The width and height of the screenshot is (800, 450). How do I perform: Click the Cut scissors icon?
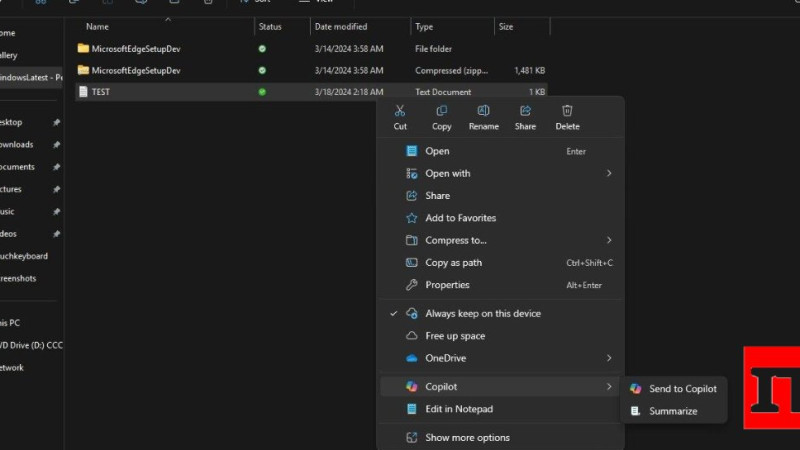pos(400,111)
